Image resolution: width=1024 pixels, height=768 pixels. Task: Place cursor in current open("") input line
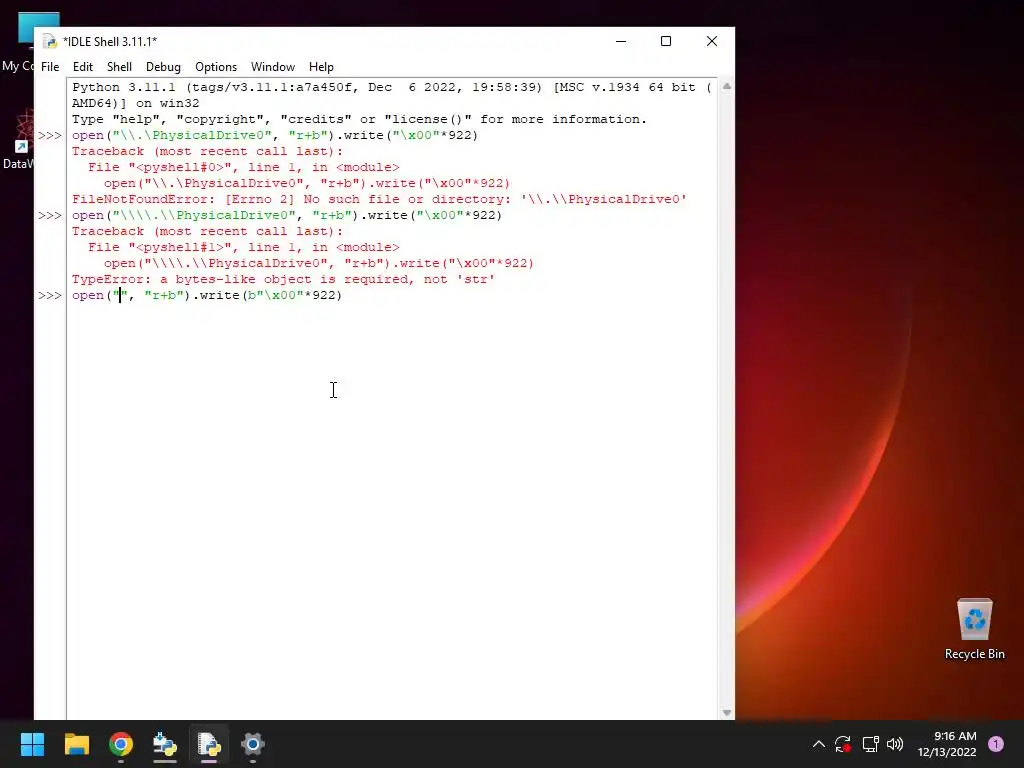[206, 295]
